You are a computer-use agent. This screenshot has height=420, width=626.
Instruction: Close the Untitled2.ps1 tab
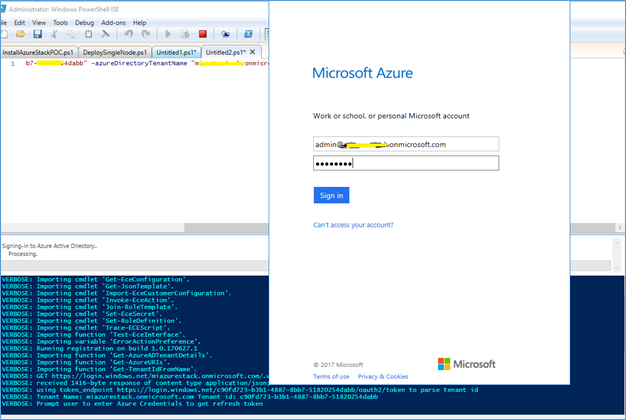click(x=252, y=52)
